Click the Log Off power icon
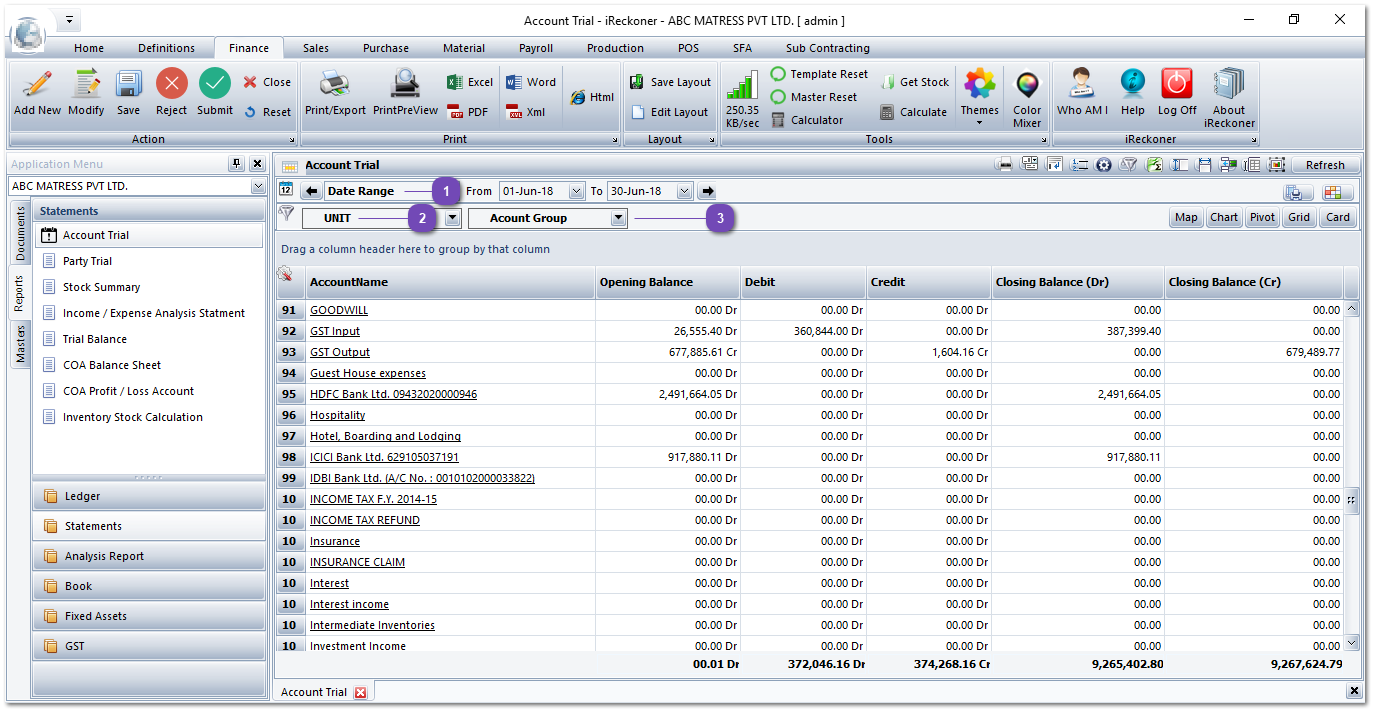The width and height of the screenshot is (1374, 712). [1177, 85]
